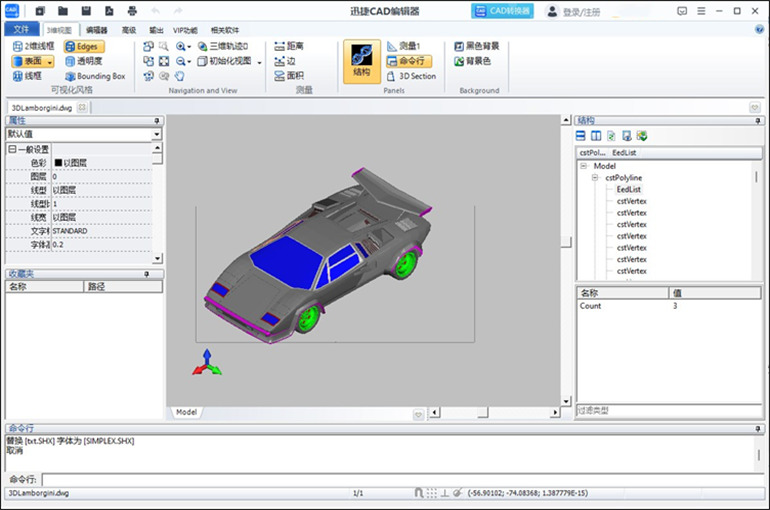Click the viewport horizontal scrollbar thumb
Viewport: 770px width, 510px height.
click(x=483, y=413)
